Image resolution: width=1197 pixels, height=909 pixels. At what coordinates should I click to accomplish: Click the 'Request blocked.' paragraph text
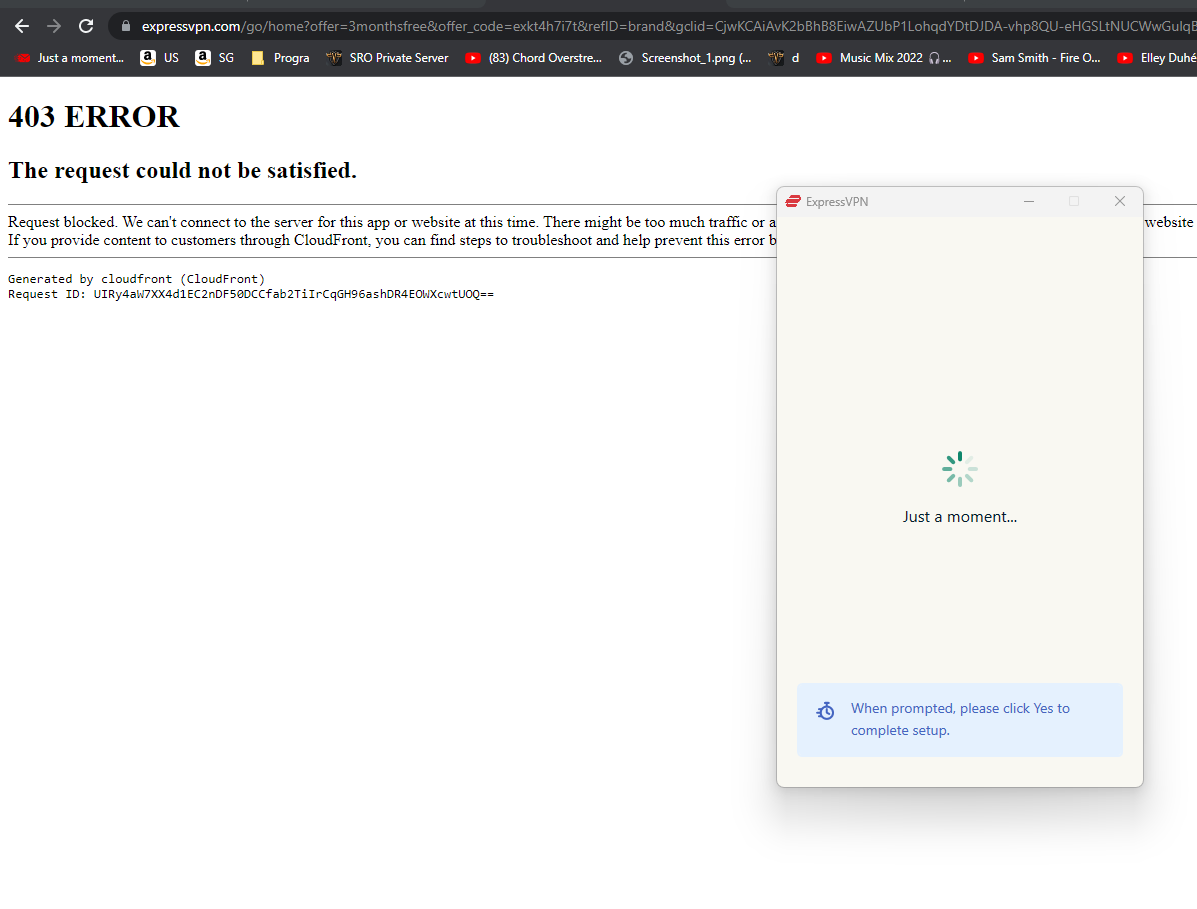[392, 230]
